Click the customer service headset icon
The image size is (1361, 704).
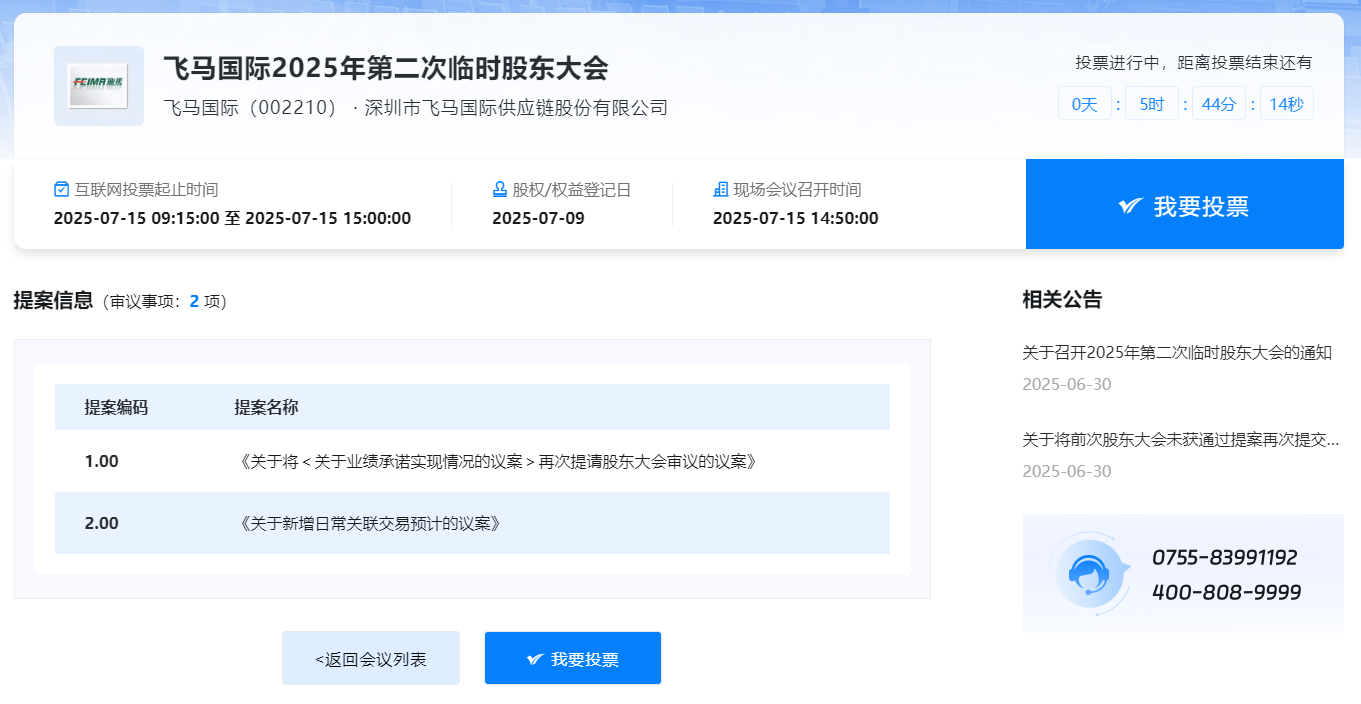1089,573
